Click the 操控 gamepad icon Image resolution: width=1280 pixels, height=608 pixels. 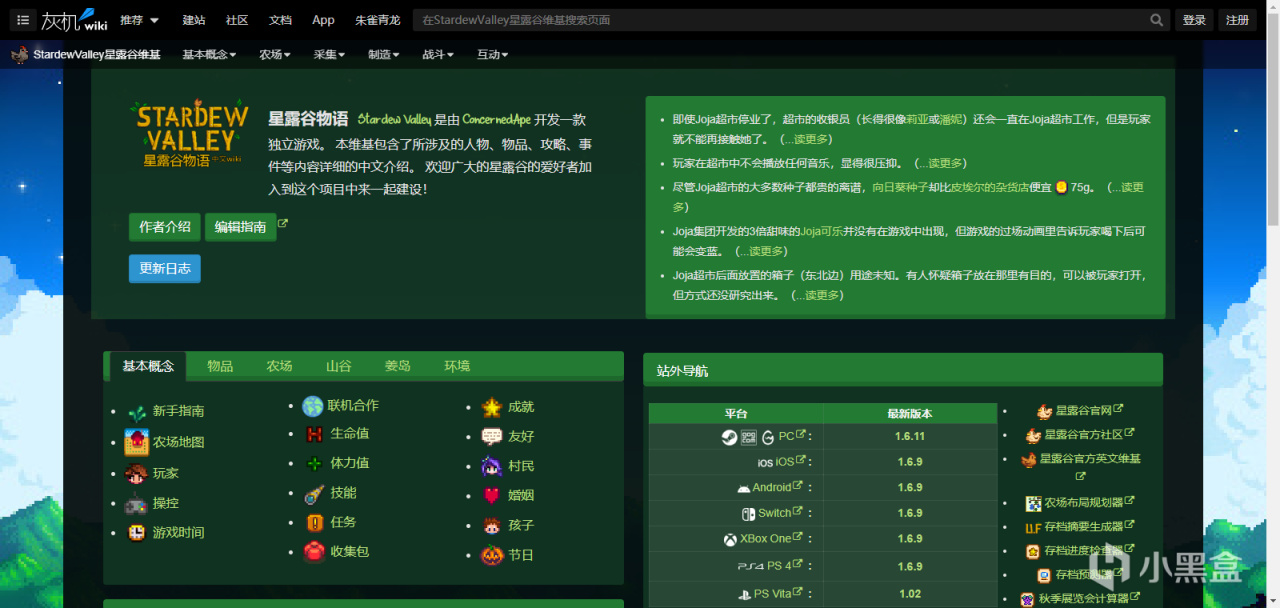(x=136, y=504)
